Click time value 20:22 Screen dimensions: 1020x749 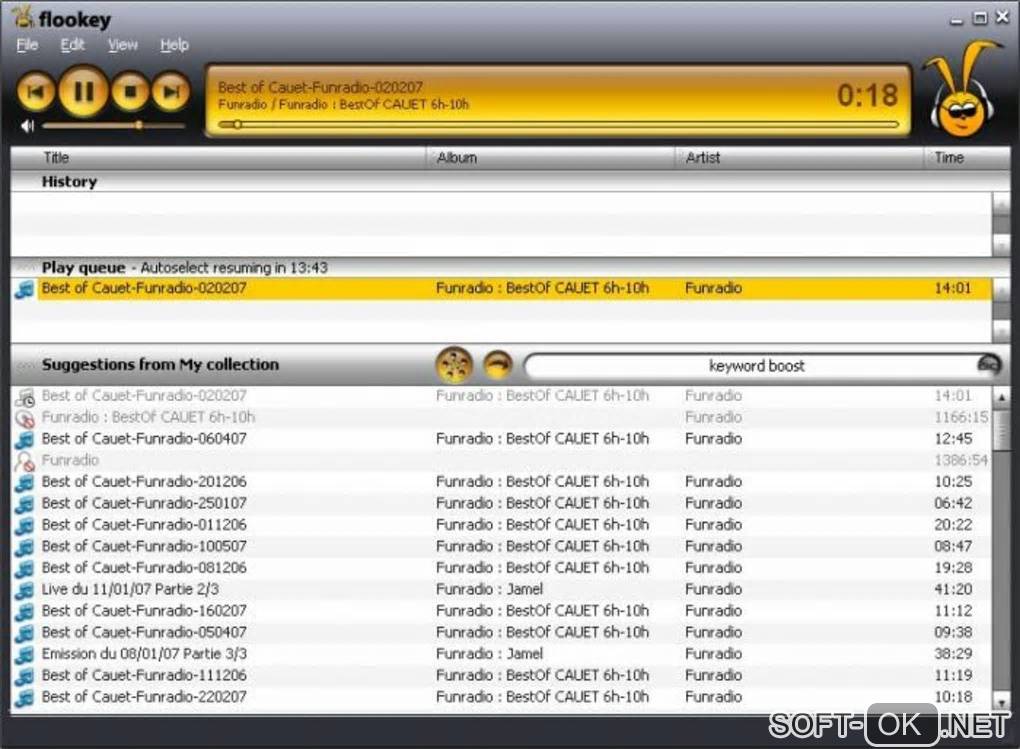(x=954, y=524)
